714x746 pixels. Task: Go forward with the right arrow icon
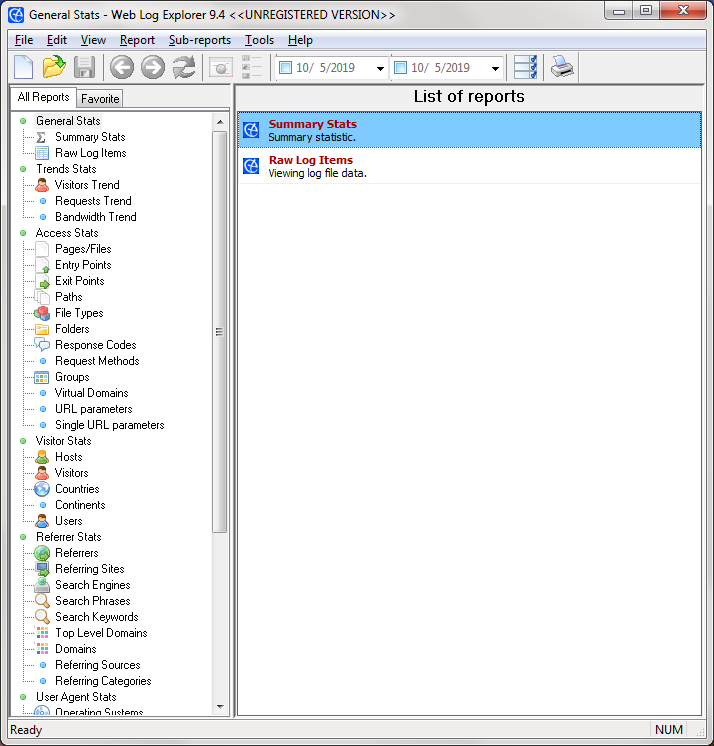[x=153, y=67]
